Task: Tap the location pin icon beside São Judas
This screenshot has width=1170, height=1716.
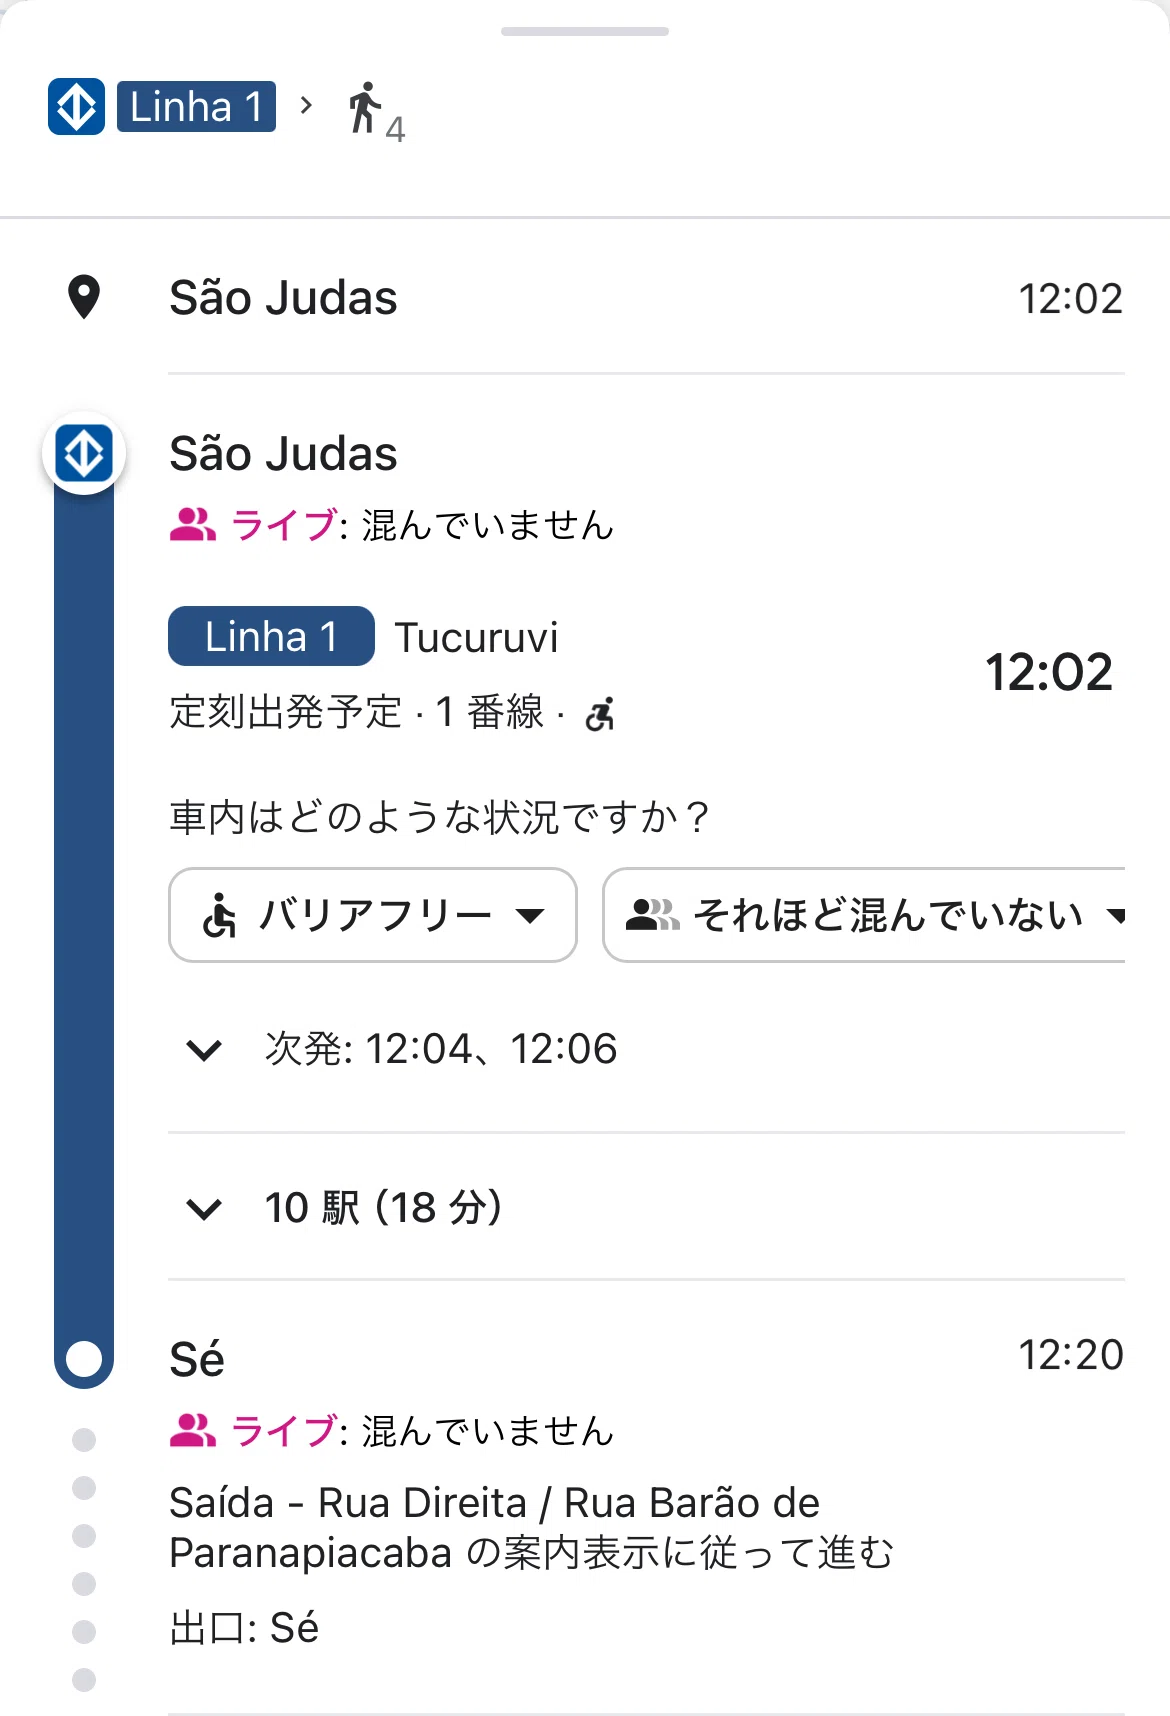Action: (84, 298)
